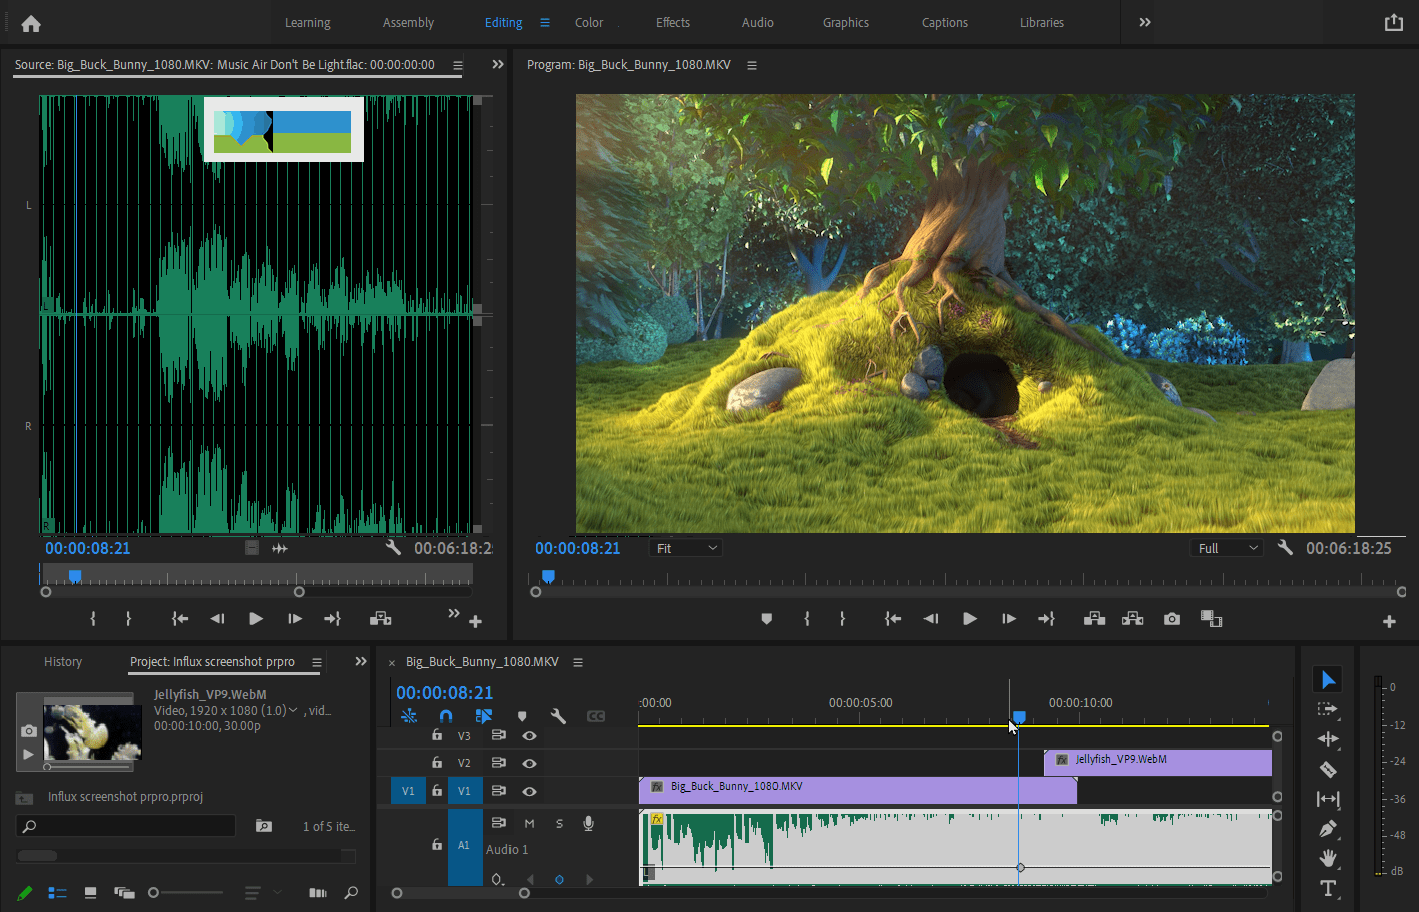Lock track V2
Viewport: 1419px width, 912px height.
pos(437,763)
